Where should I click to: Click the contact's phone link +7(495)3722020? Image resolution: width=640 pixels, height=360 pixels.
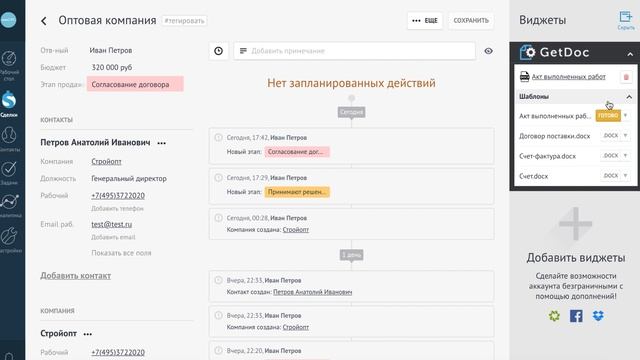(118, 196)
